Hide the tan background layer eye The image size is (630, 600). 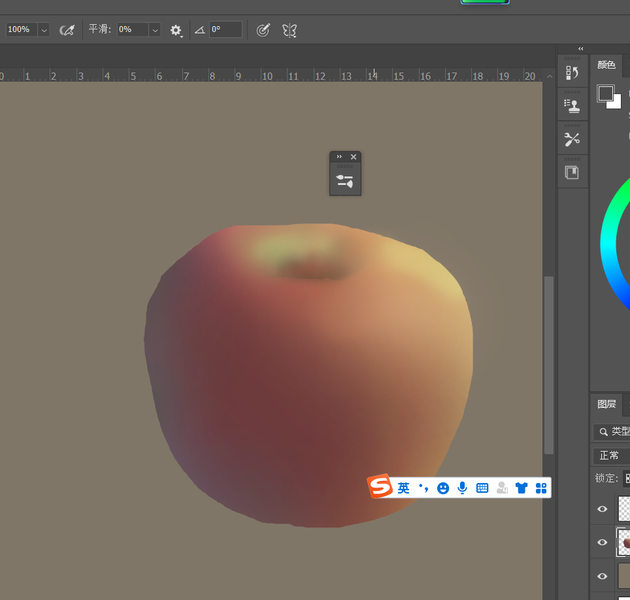602,576
